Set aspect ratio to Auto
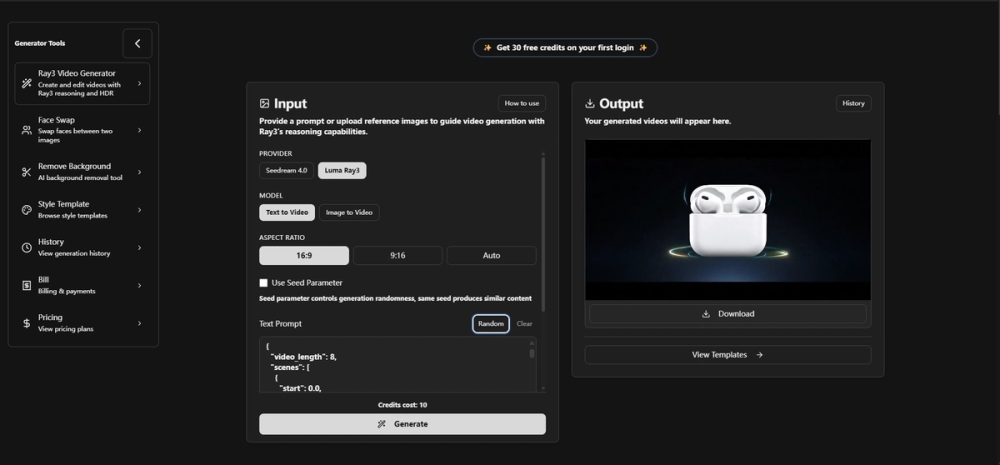This screenshot has width=1000, height=465. point(492,255)
